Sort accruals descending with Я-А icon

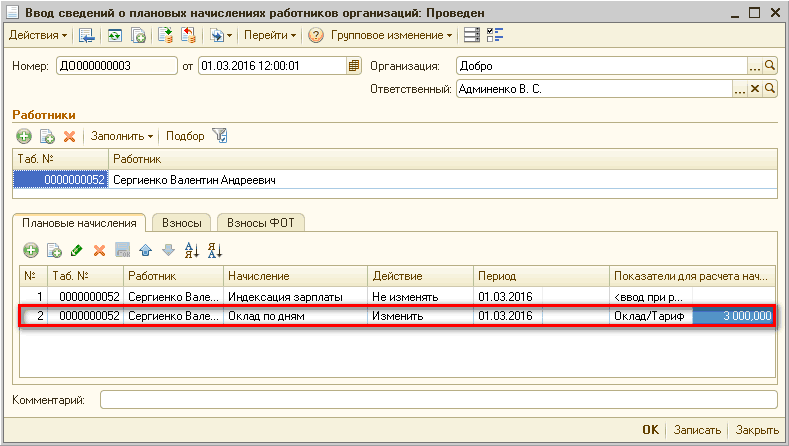213,251
